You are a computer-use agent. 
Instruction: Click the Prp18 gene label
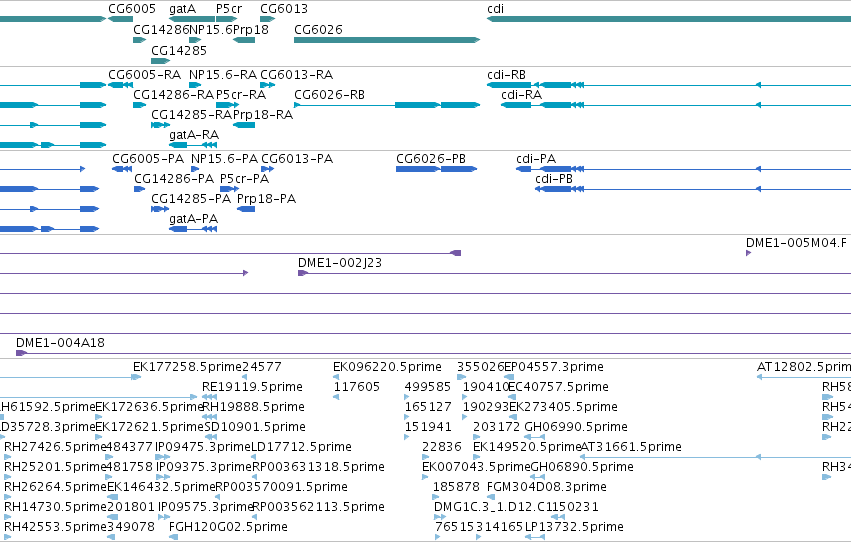251,29
